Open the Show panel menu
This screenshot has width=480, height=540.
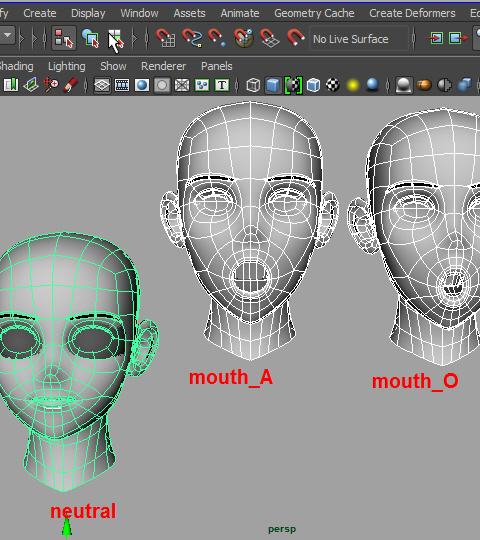coord(113,66)
